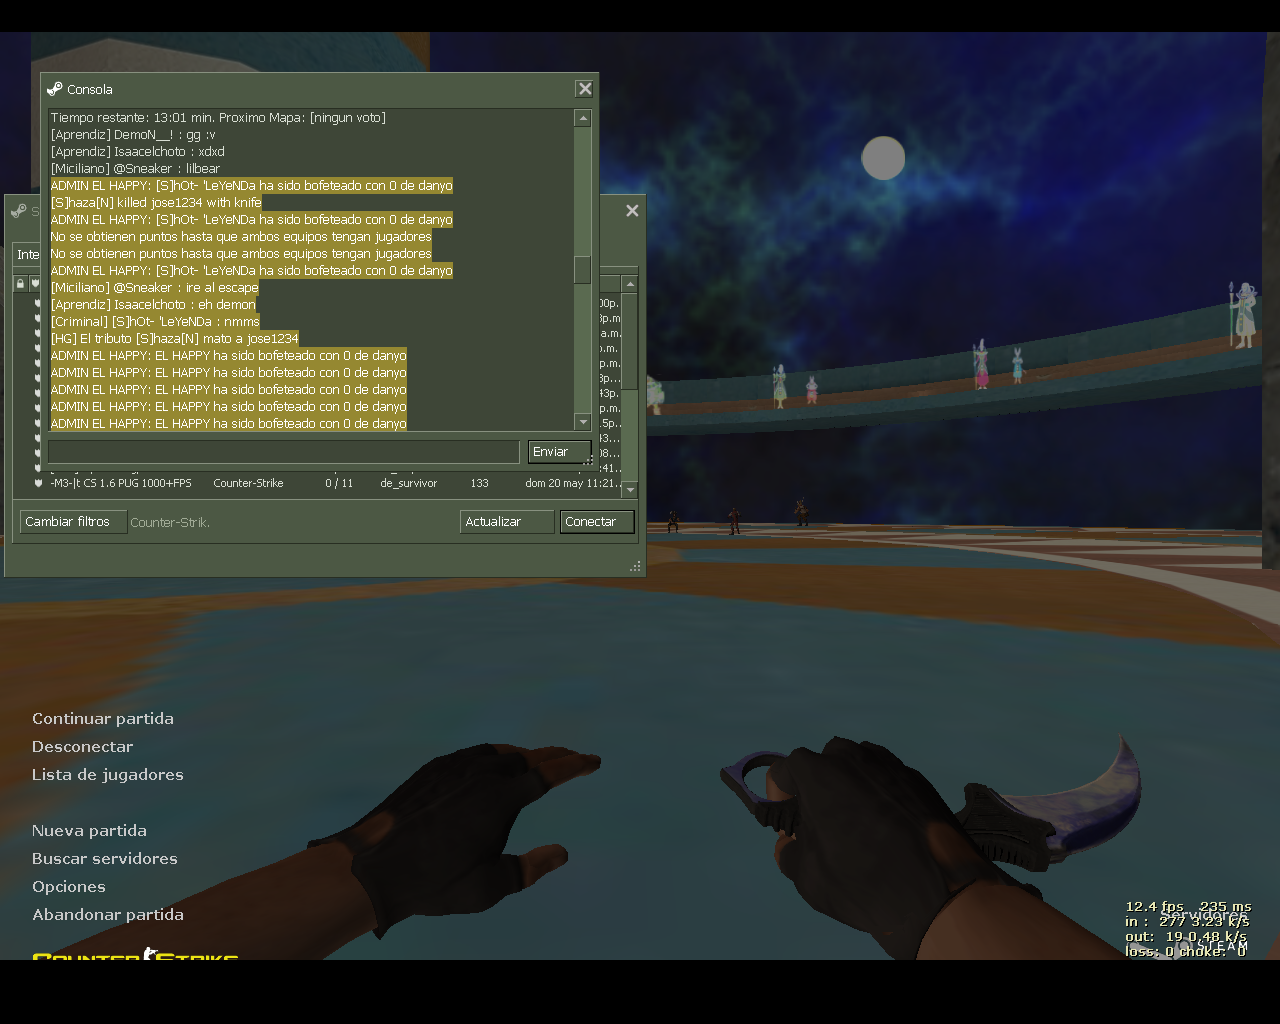The height and width of the screenshot is (1024, 1280).
Task: Focus the console command input field
Action: coord(284,452)
